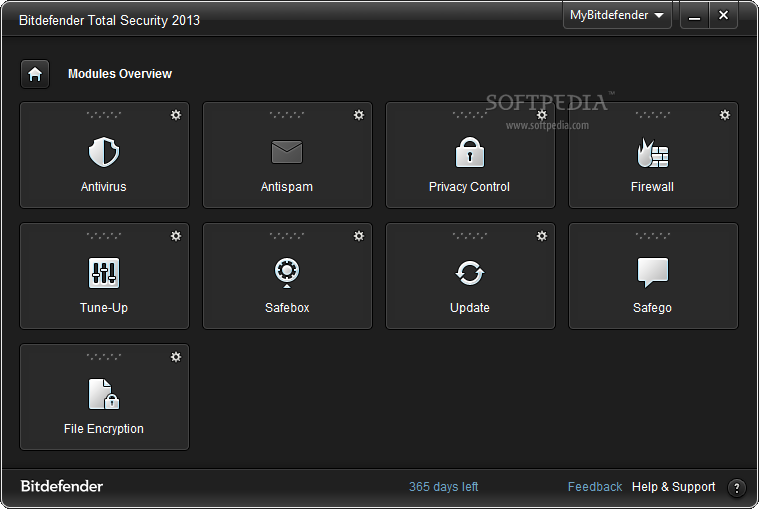Open the Firewall flame-and-bricks icon

[x=653, y=152]
